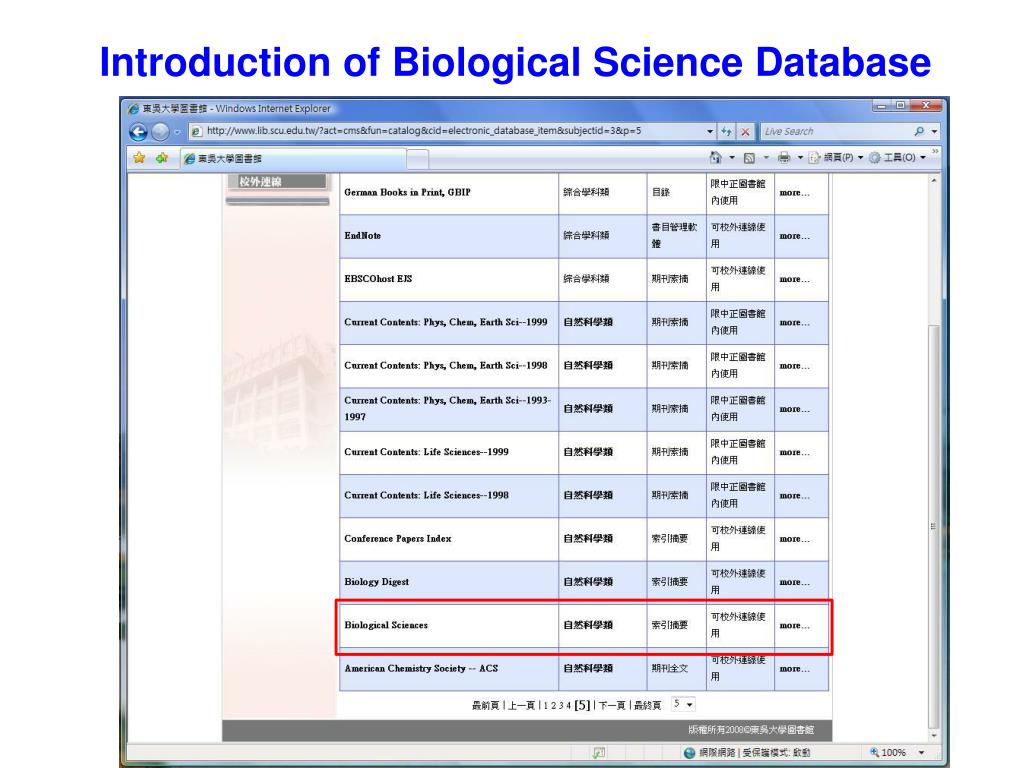Click more... in Conference Papers Index row

pos(794,539)
